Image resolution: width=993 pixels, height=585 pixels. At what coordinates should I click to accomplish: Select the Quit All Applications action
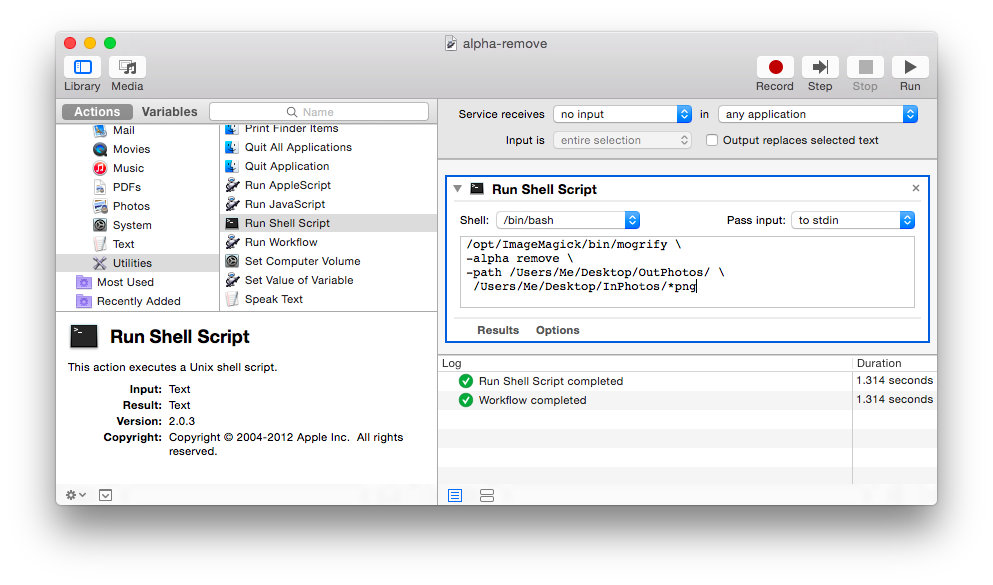coord(298,148)
